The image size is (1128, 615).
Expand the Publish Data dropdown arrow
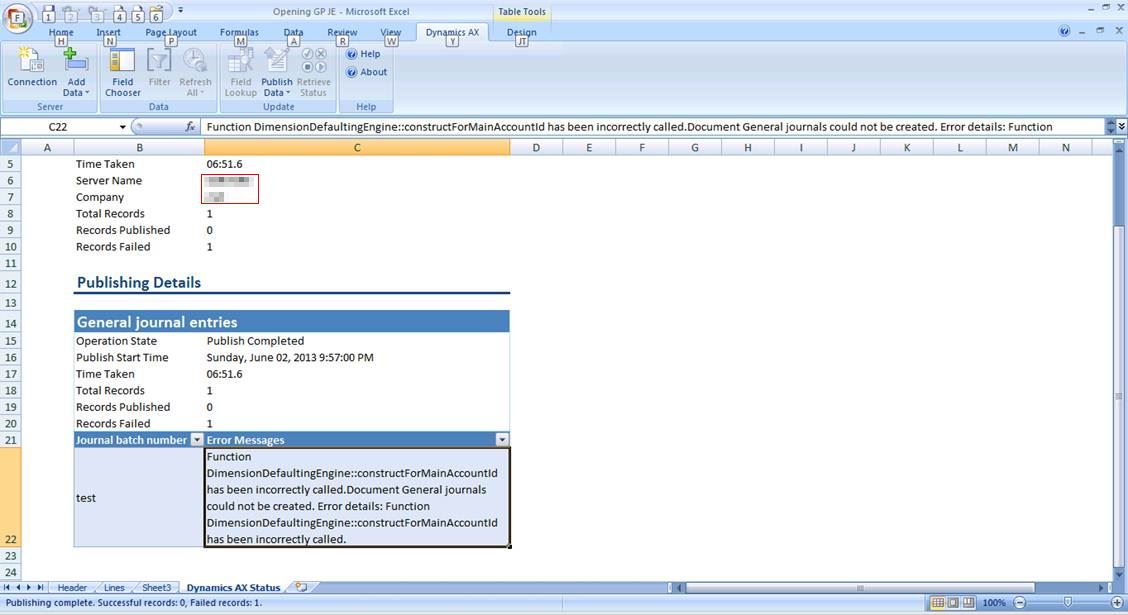(288, 93)
